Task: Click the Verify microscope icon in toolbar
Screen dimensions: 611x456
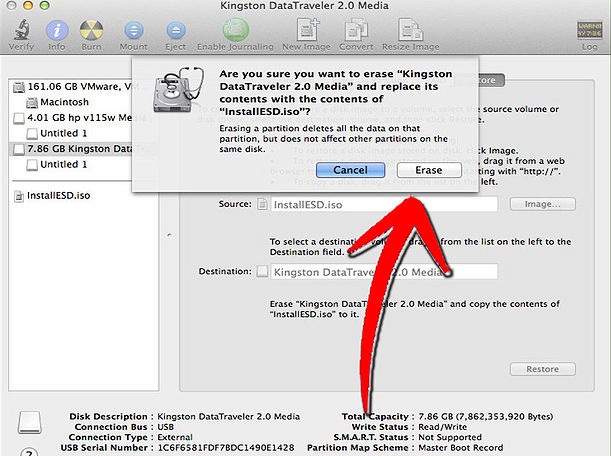Action: pos(21,30)
